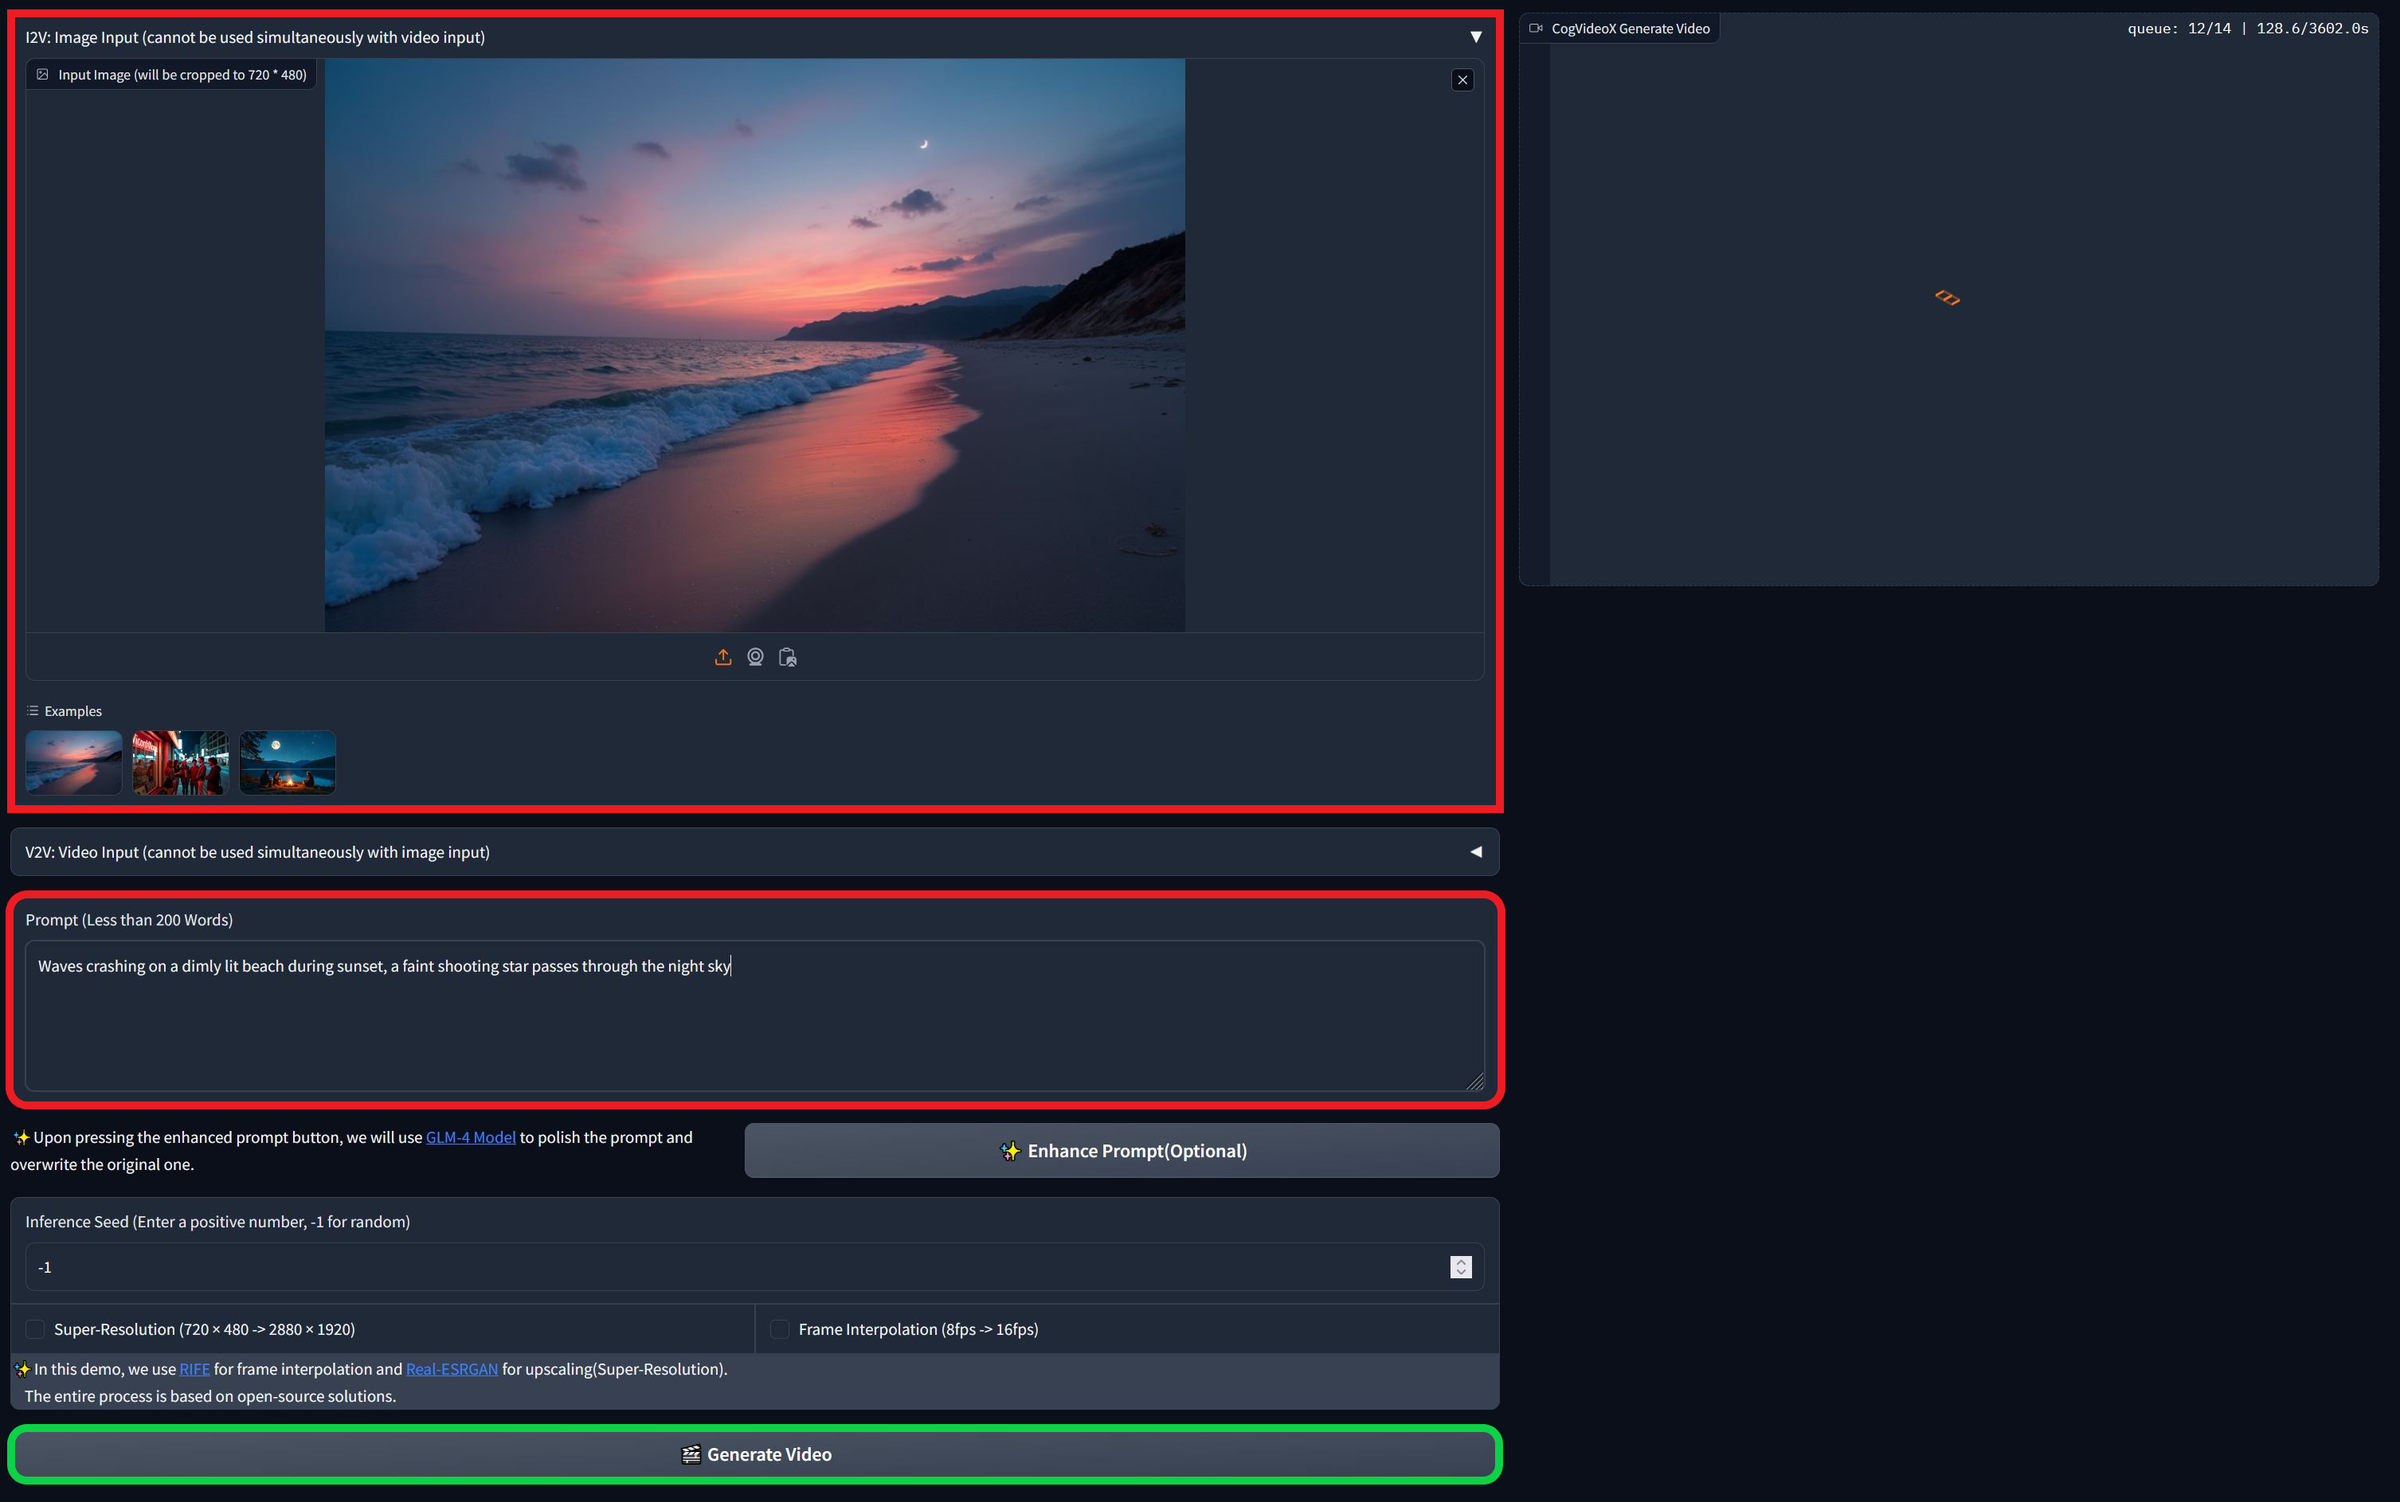Collapse the Input Image panel header
Image resolution: width=2400 pixels, height=1502 pixels.
tap(170, 73)
